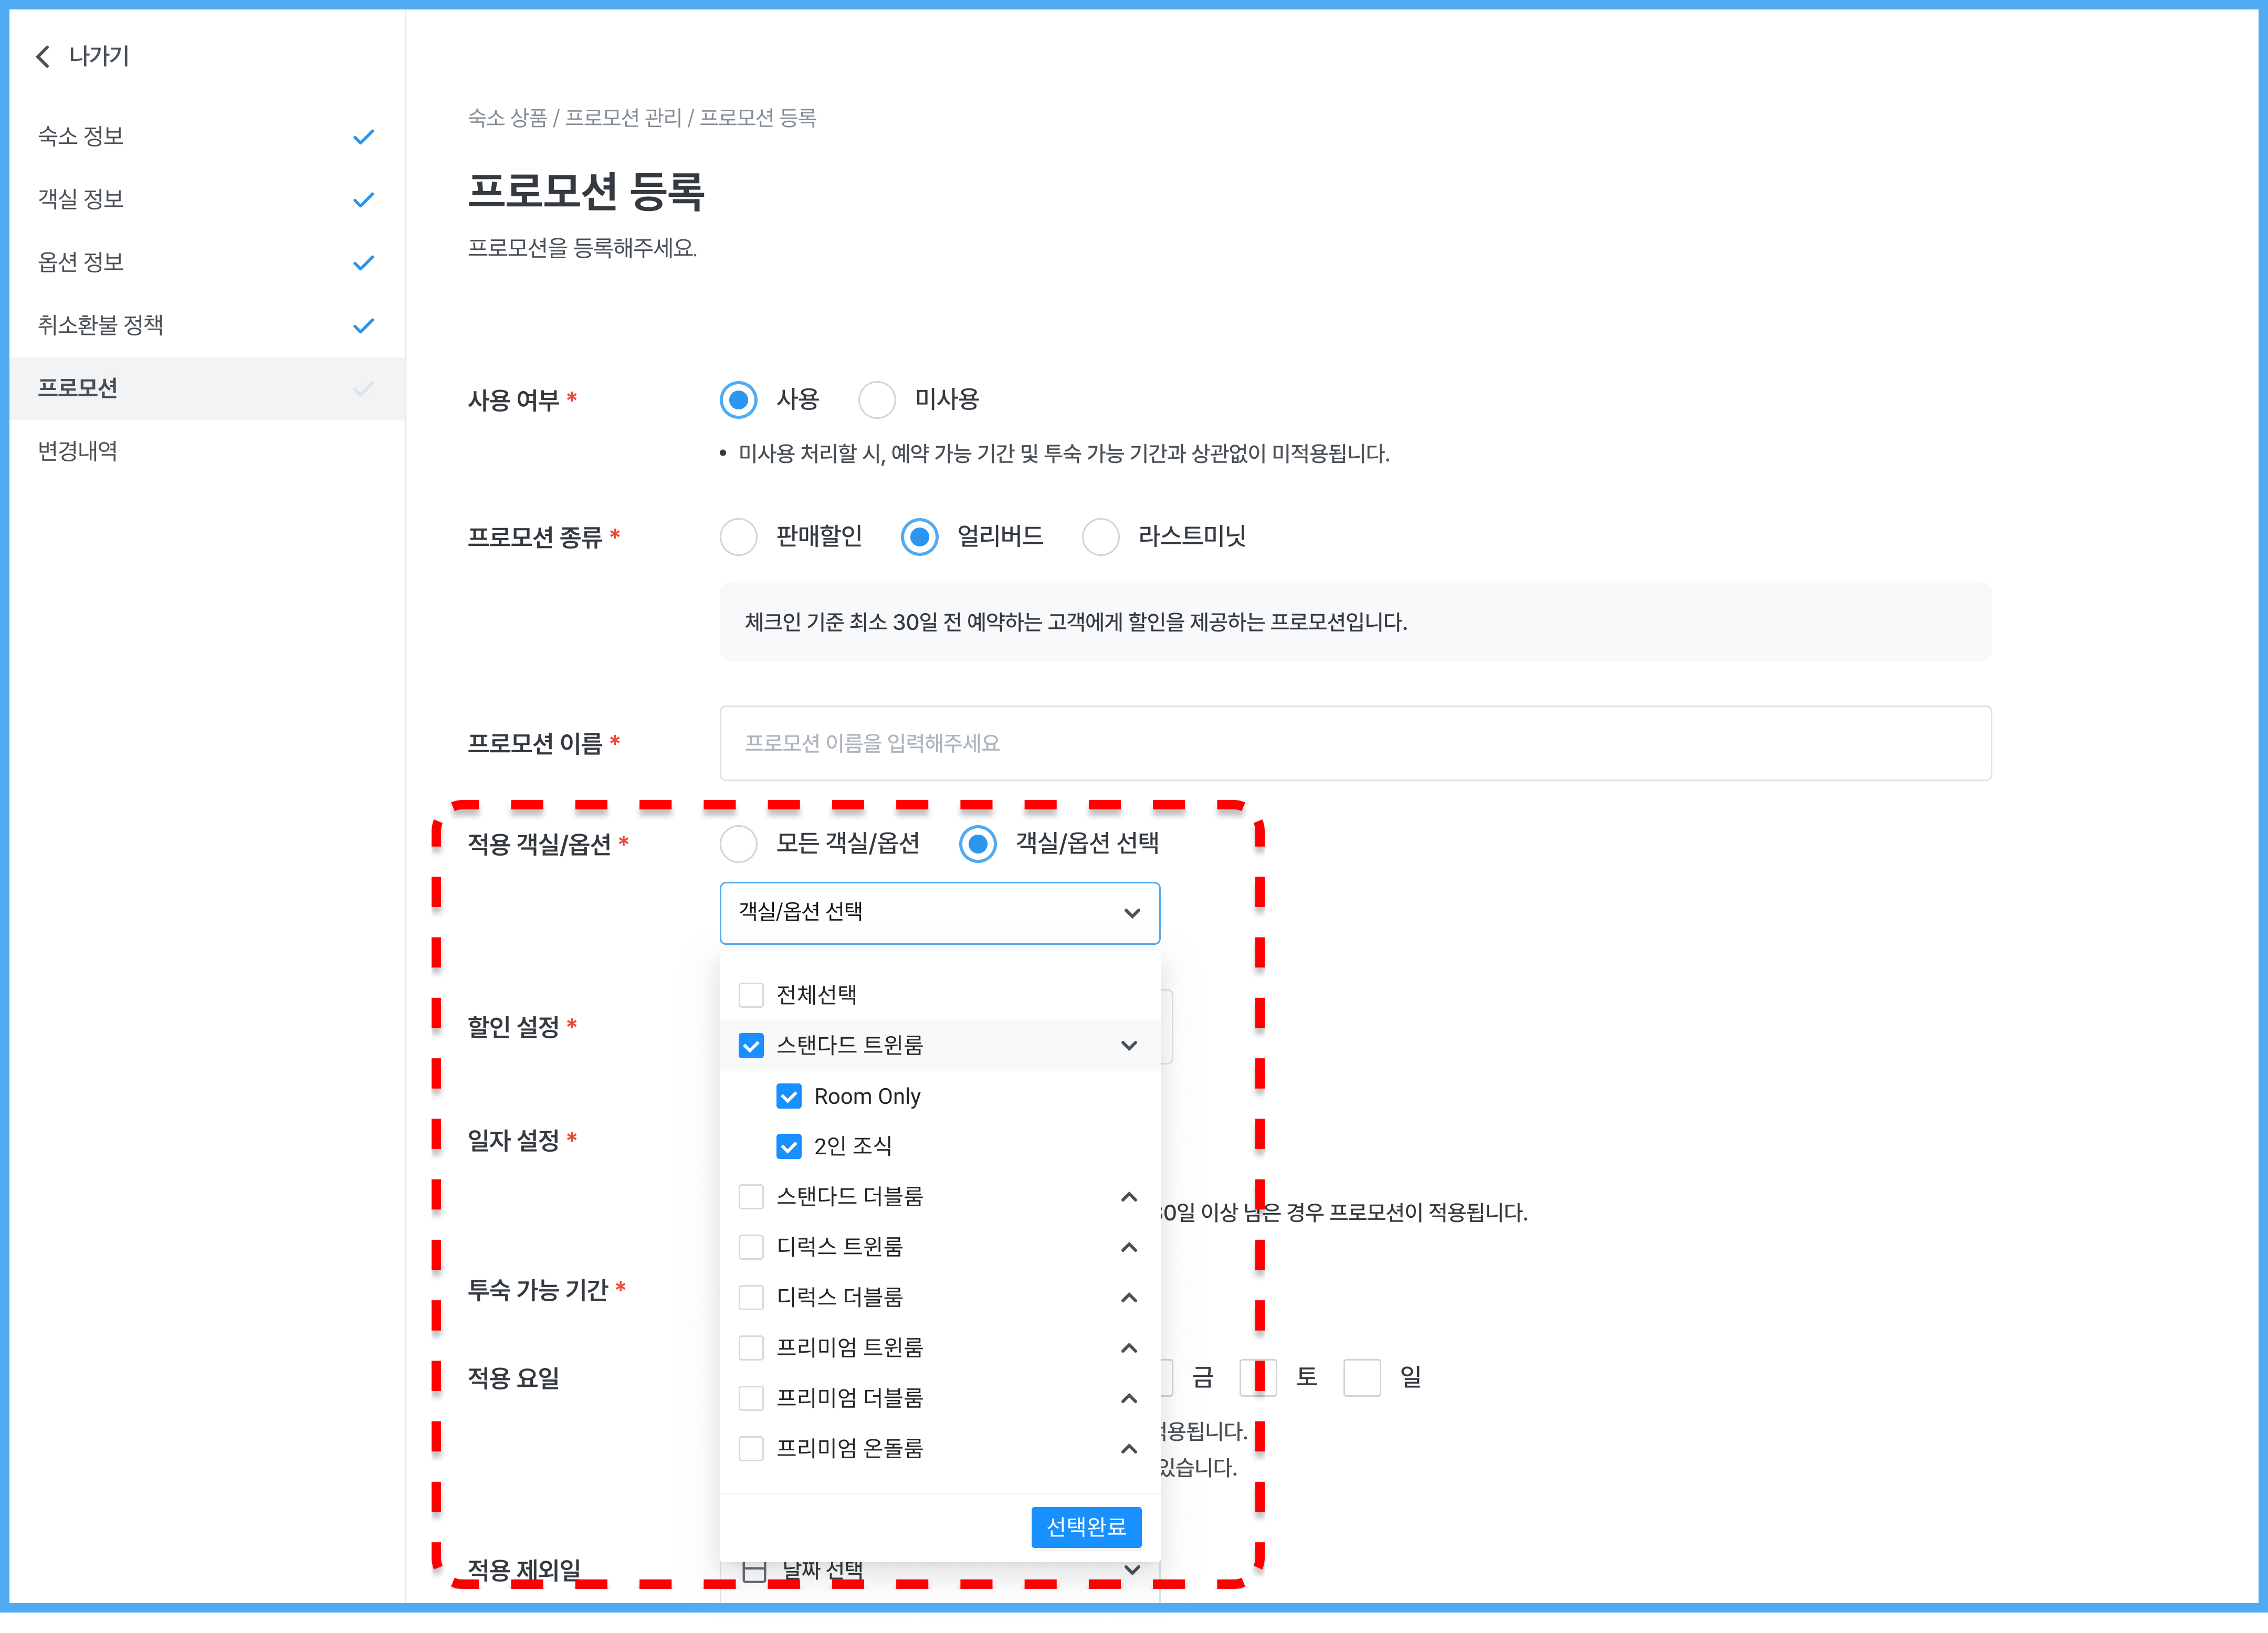Image resolution: width=2268 pixels, height=1633 pixels.
Task: Open the 객실/옵션 선택 dropdown
Action: 939,912
